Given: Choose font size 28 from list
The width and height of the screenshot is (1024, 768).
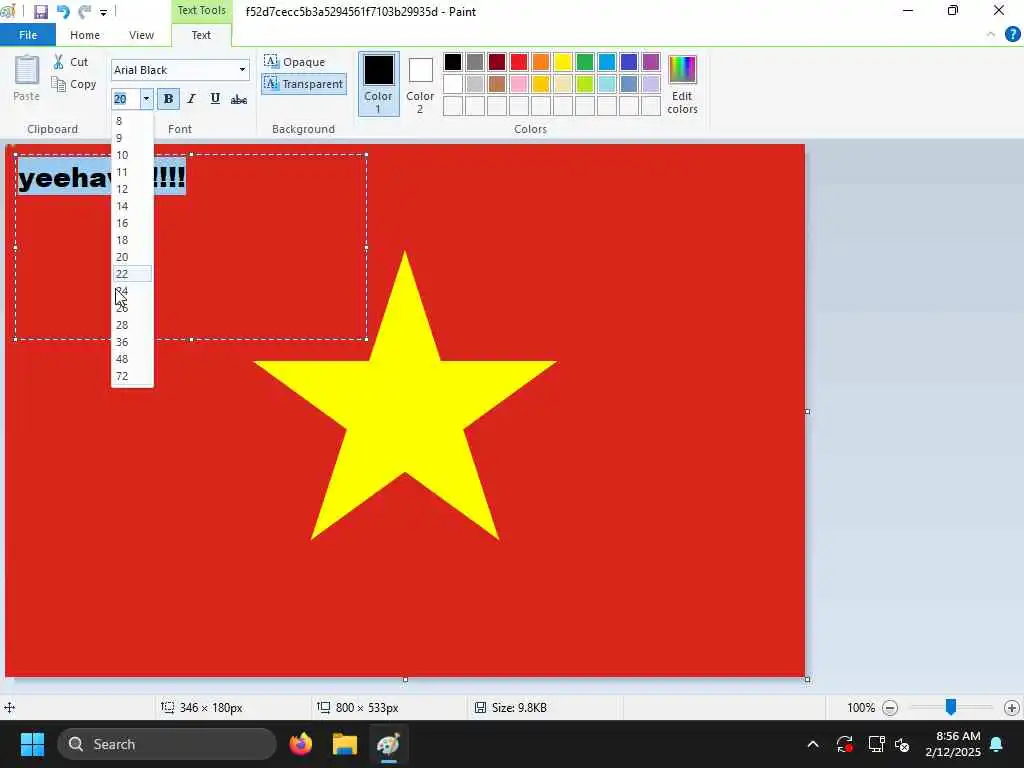Looking at the screenshot, I should 133,325.
